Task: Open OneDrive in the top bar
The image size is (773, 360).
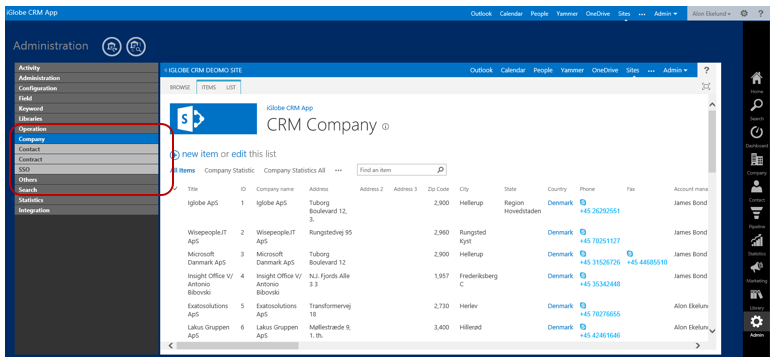Action: click(x=598, y=14)
